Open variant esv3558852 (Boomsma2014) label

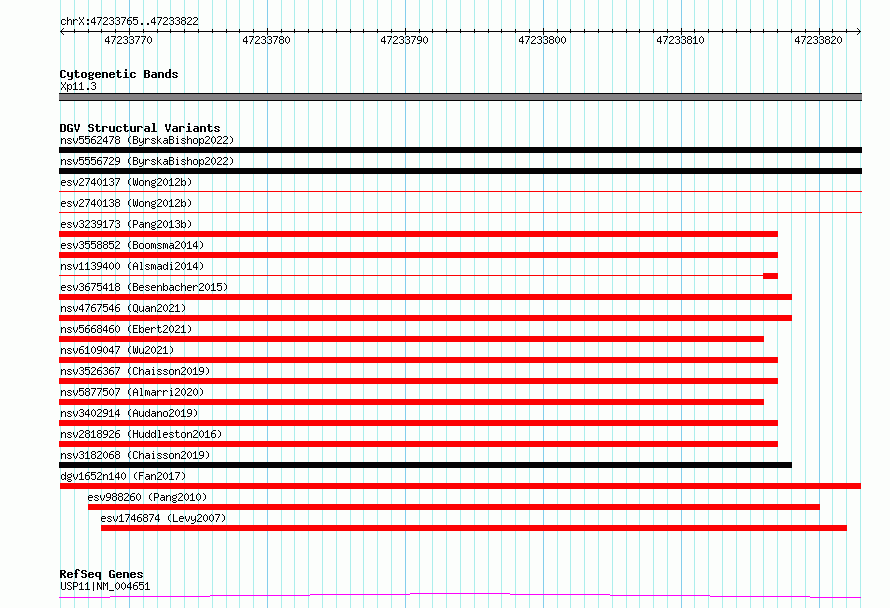pyautogui.click(x=132, y=245)
